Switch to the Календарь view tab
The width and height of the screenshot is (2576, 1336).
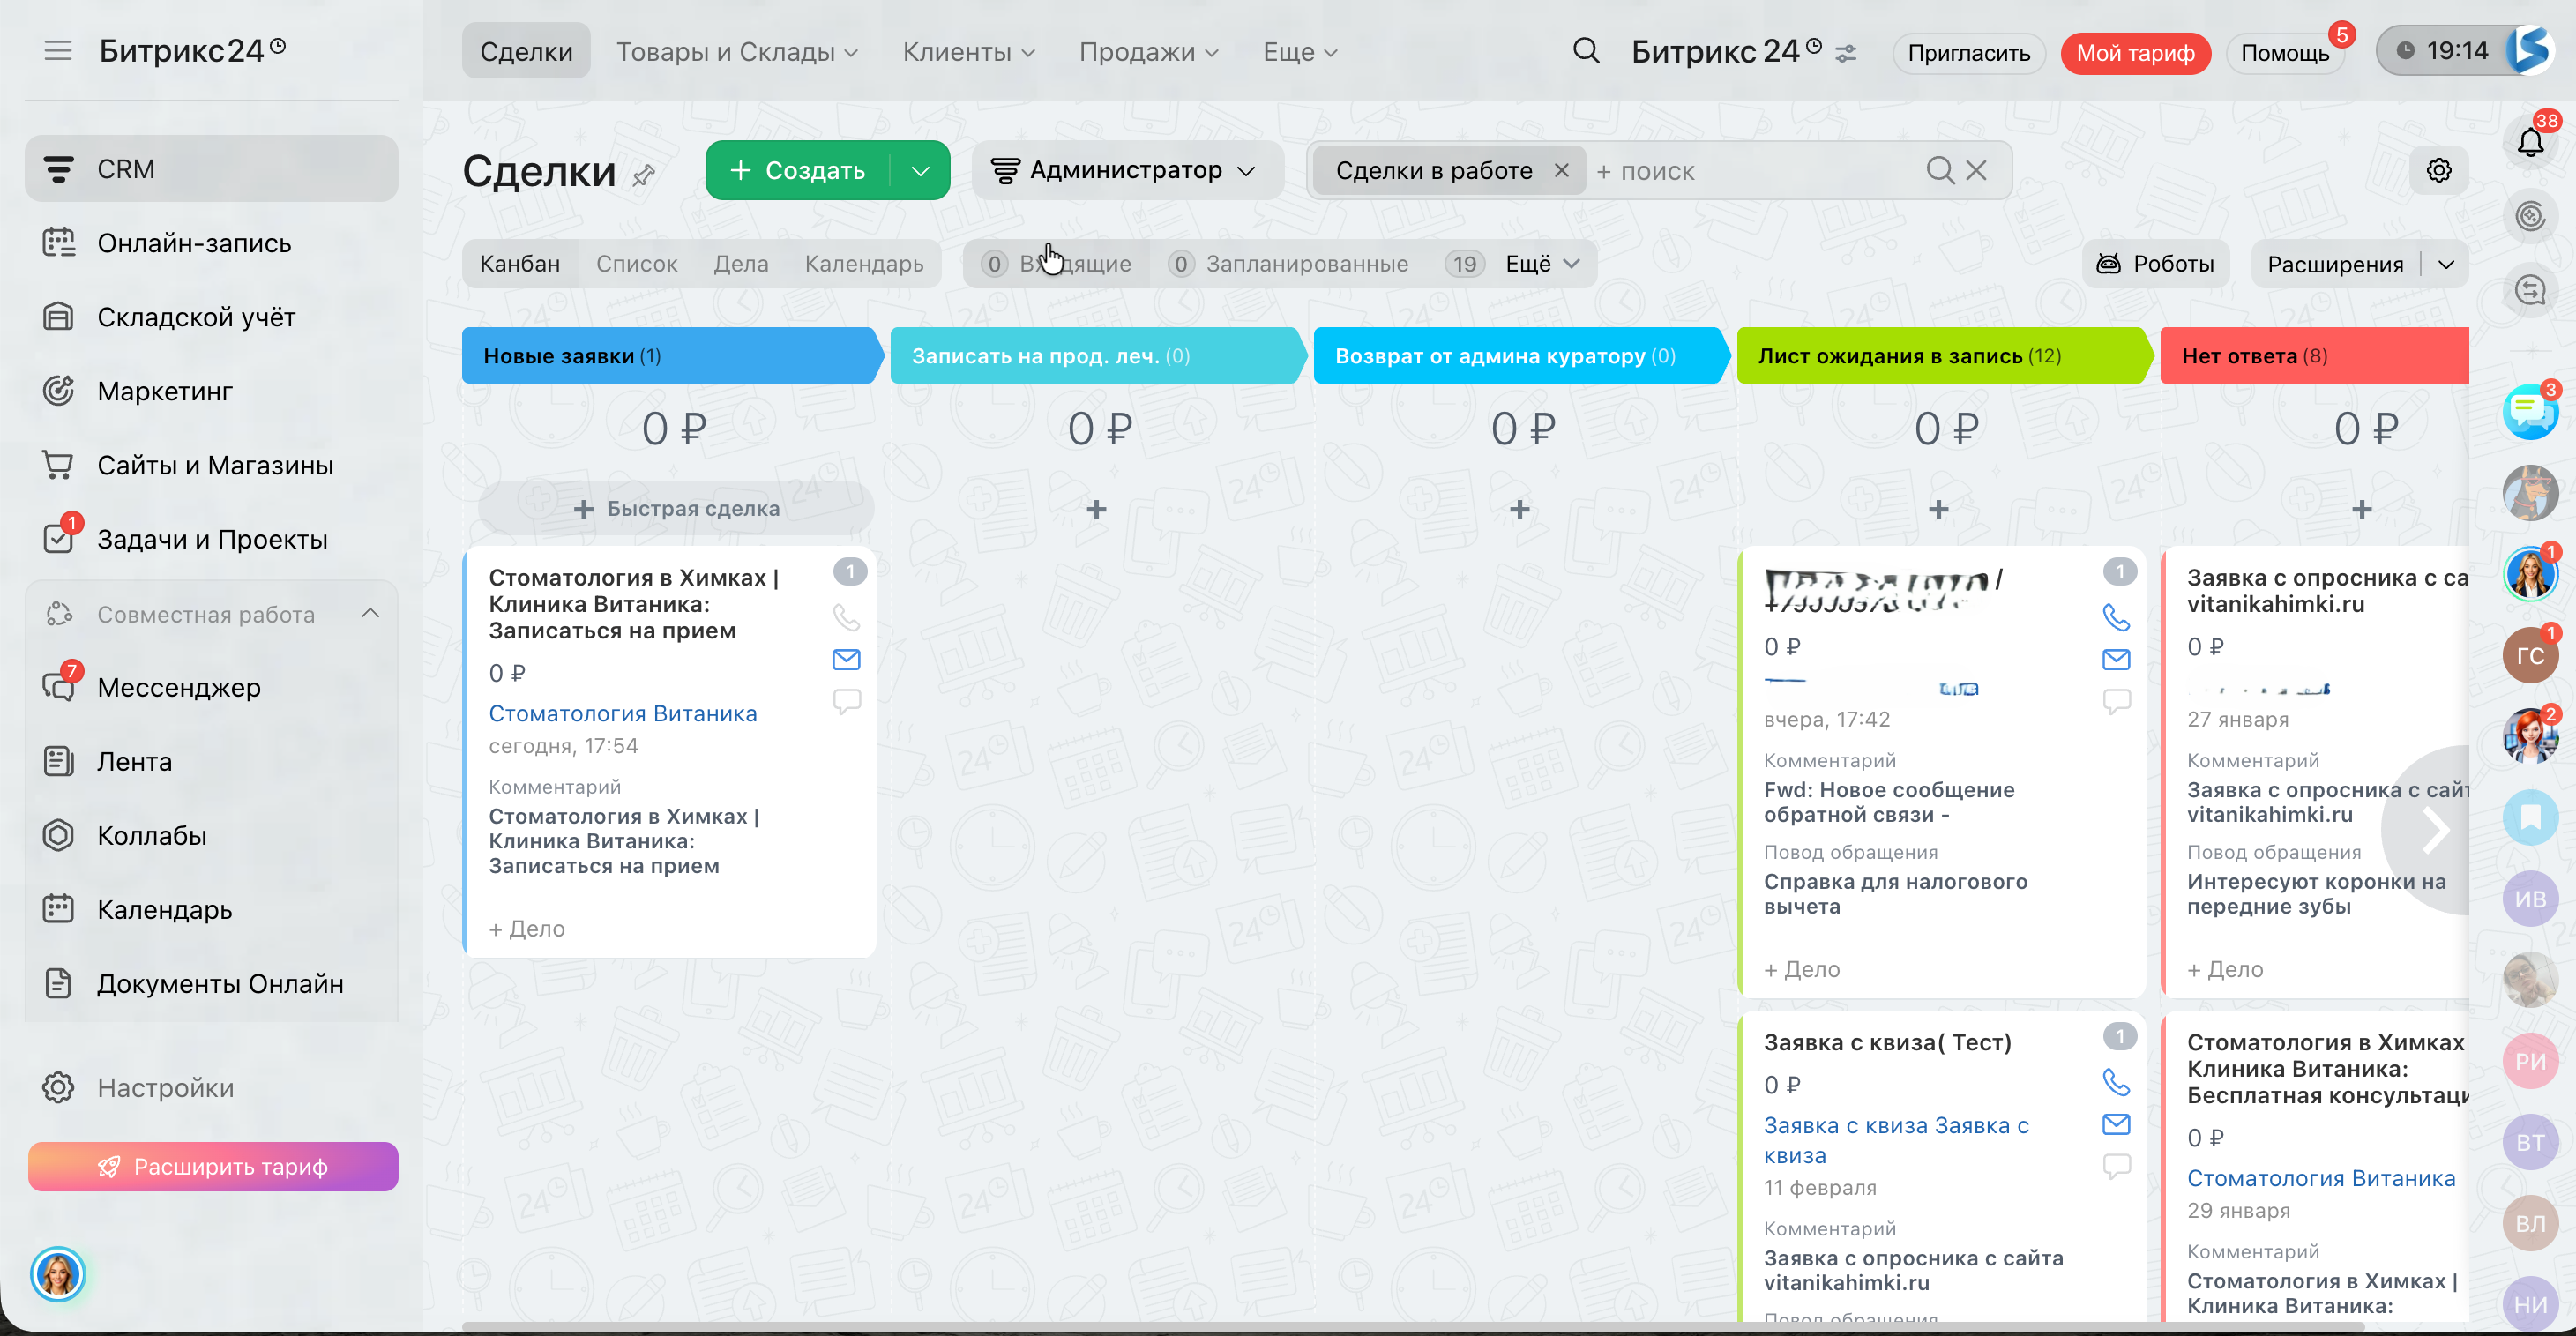pyautogui.click(x=863, y=264)
